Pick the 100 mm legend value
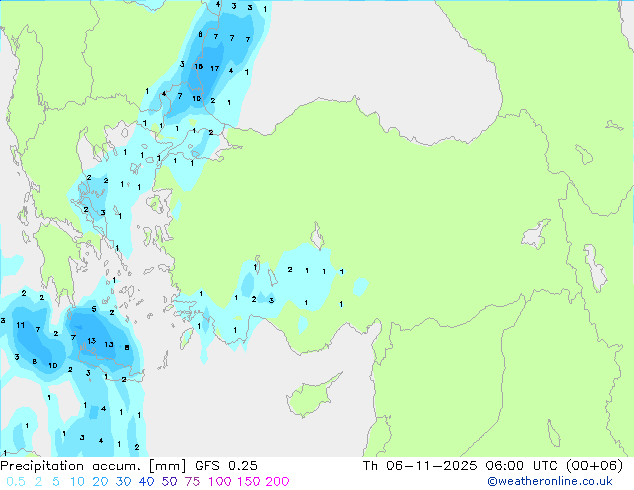 click(220, 482)
